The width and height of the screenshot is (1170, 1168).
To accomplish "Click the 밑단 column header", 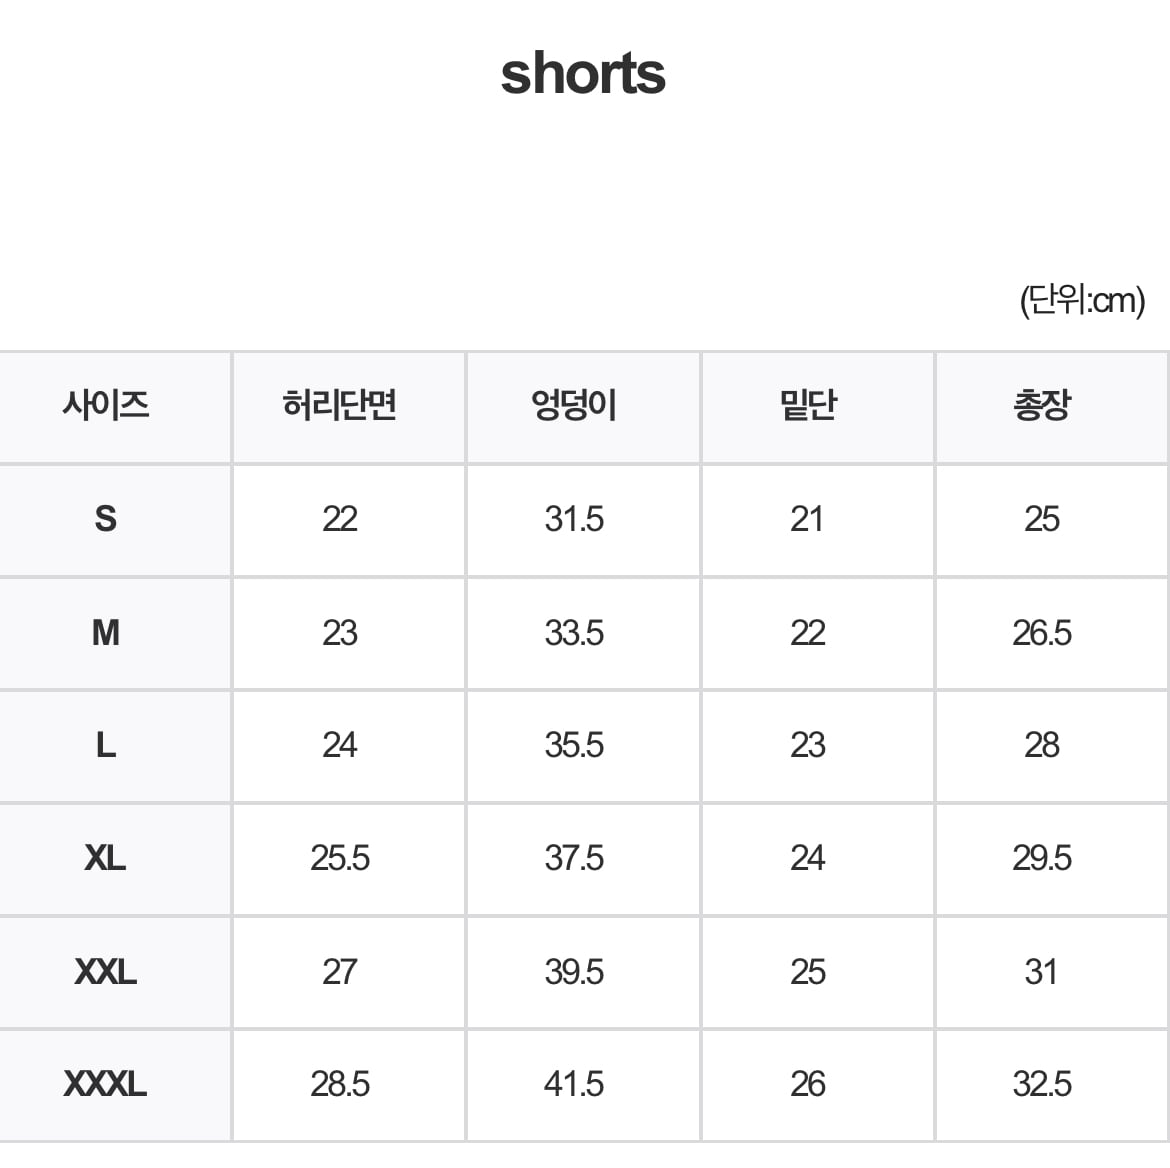I will [x=808, y=406].
